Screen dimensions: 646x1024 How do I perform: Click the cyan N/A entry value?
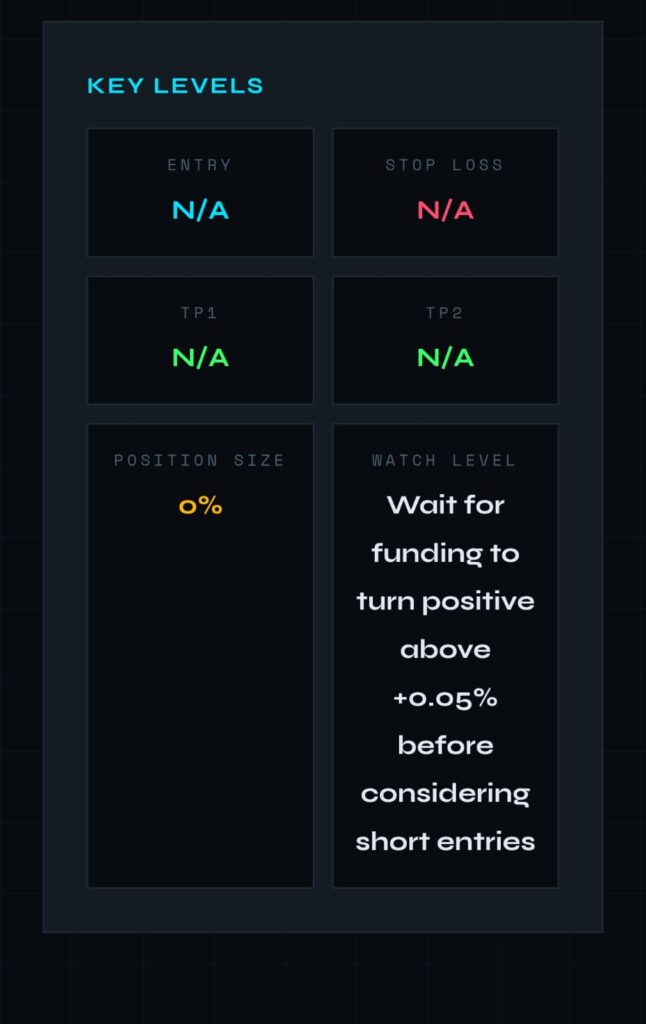[x=200, y=210]
